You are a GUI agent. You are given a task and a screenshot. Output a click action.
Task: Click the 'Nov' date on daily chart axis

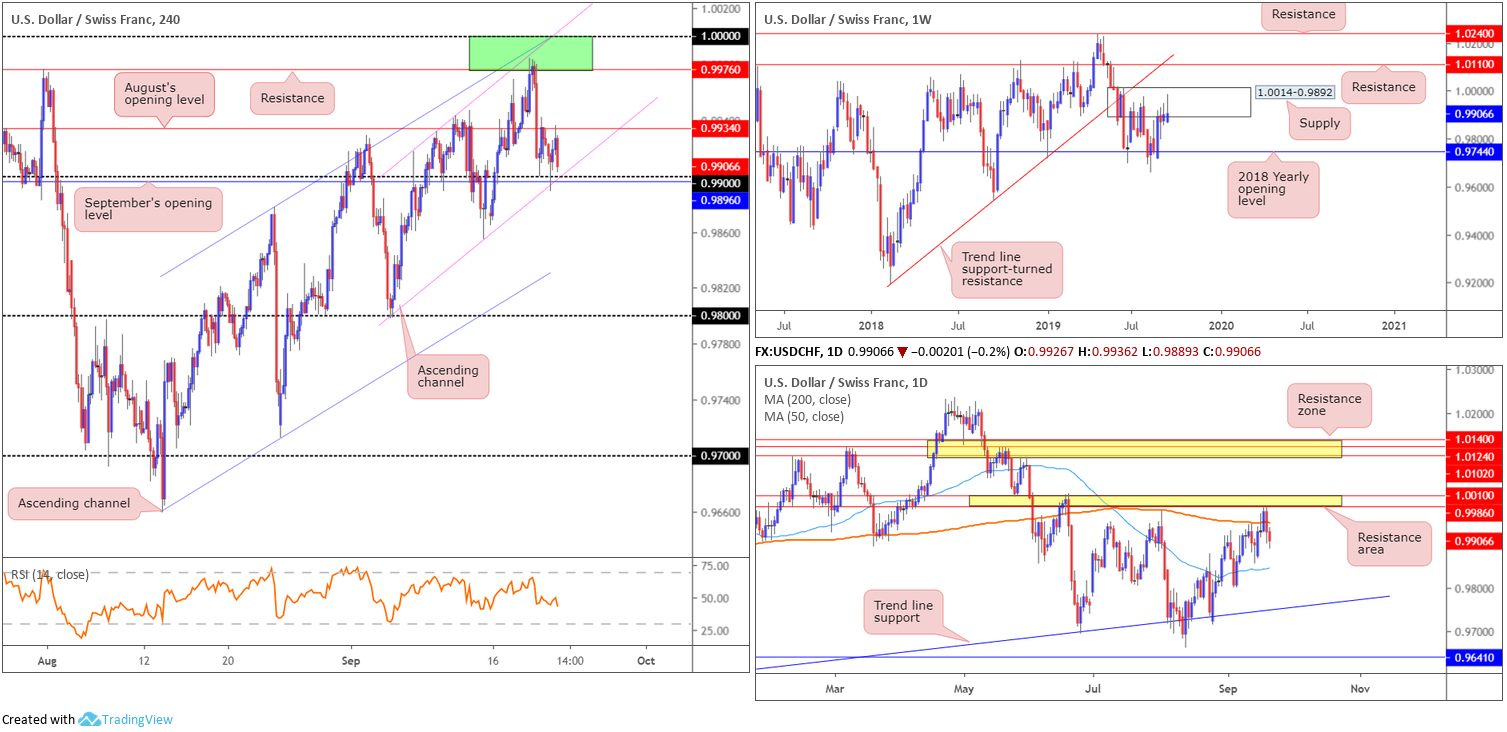pyautogui.click(x=1360, y=688)
